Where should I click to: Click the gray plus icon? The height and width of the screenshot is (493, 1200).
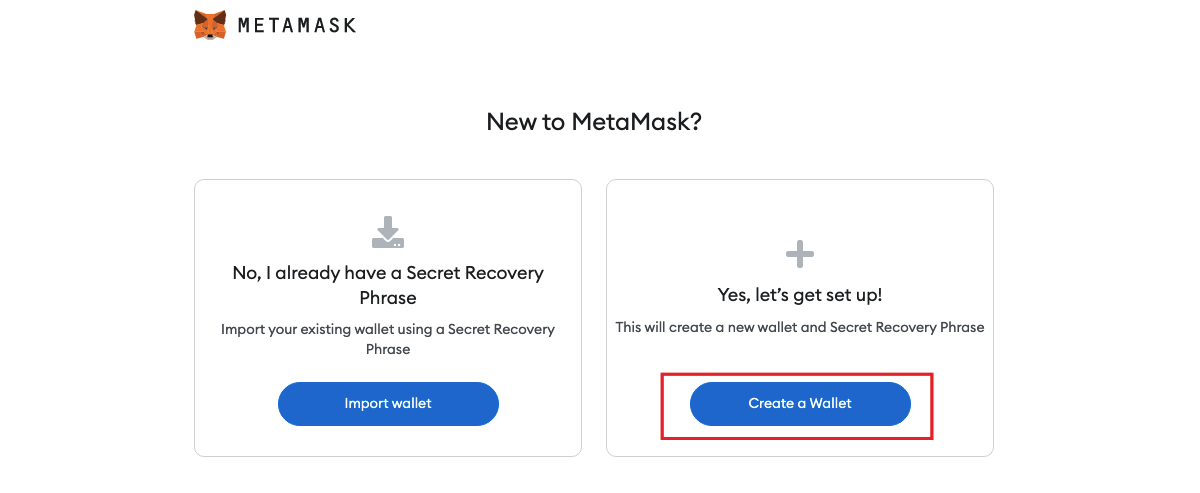[800, 254]
